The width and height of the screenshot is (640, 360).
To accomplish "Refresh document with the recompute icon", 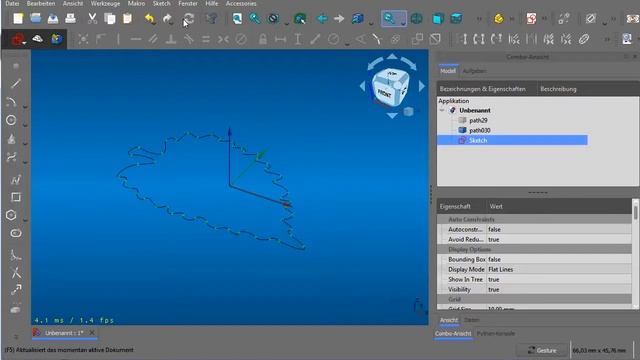I will [188, 18].
